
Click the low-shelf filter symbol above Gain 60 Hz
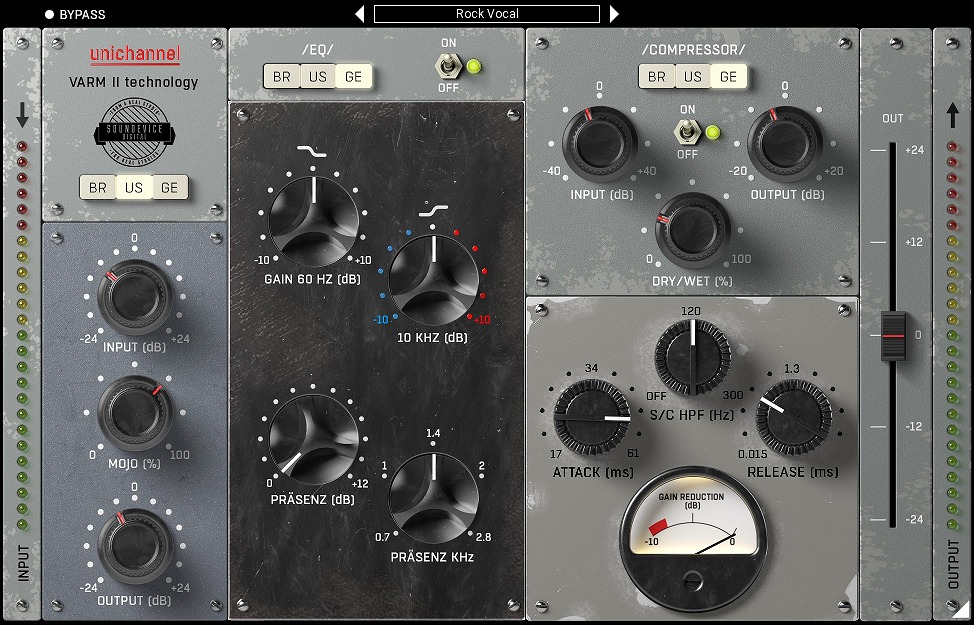pos(313,153)
